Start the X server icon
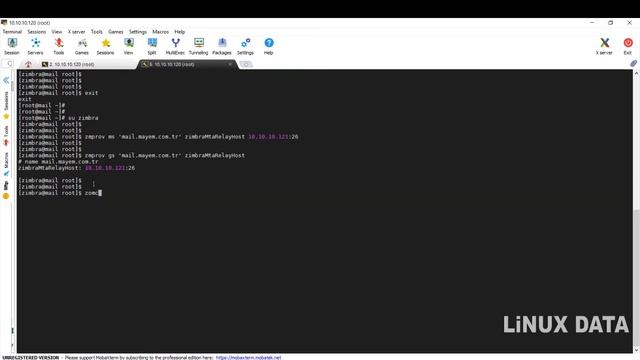This screenshot has height=360, width=640. pyautogui.click(x=604, y=46)
